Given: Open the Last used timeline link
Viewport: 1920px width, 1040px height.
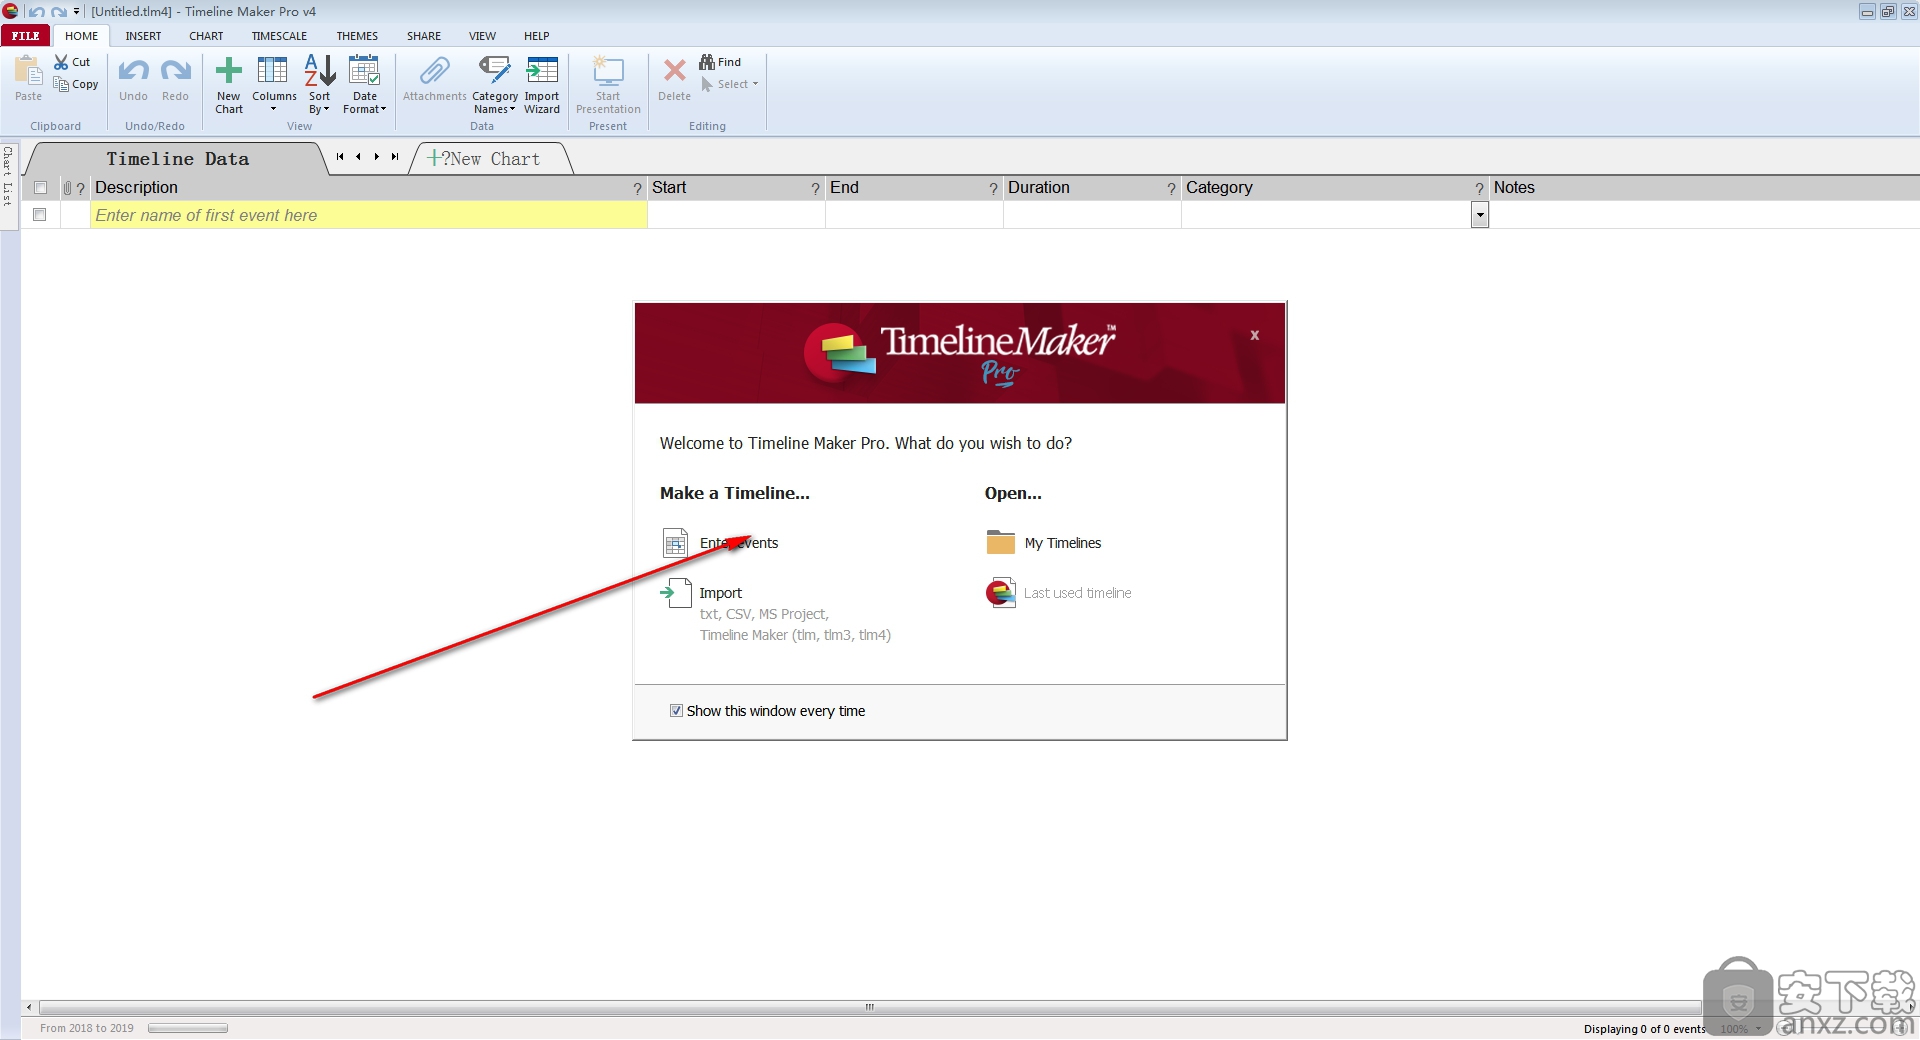Looking at the screenshot, I should click(1059, 593).
